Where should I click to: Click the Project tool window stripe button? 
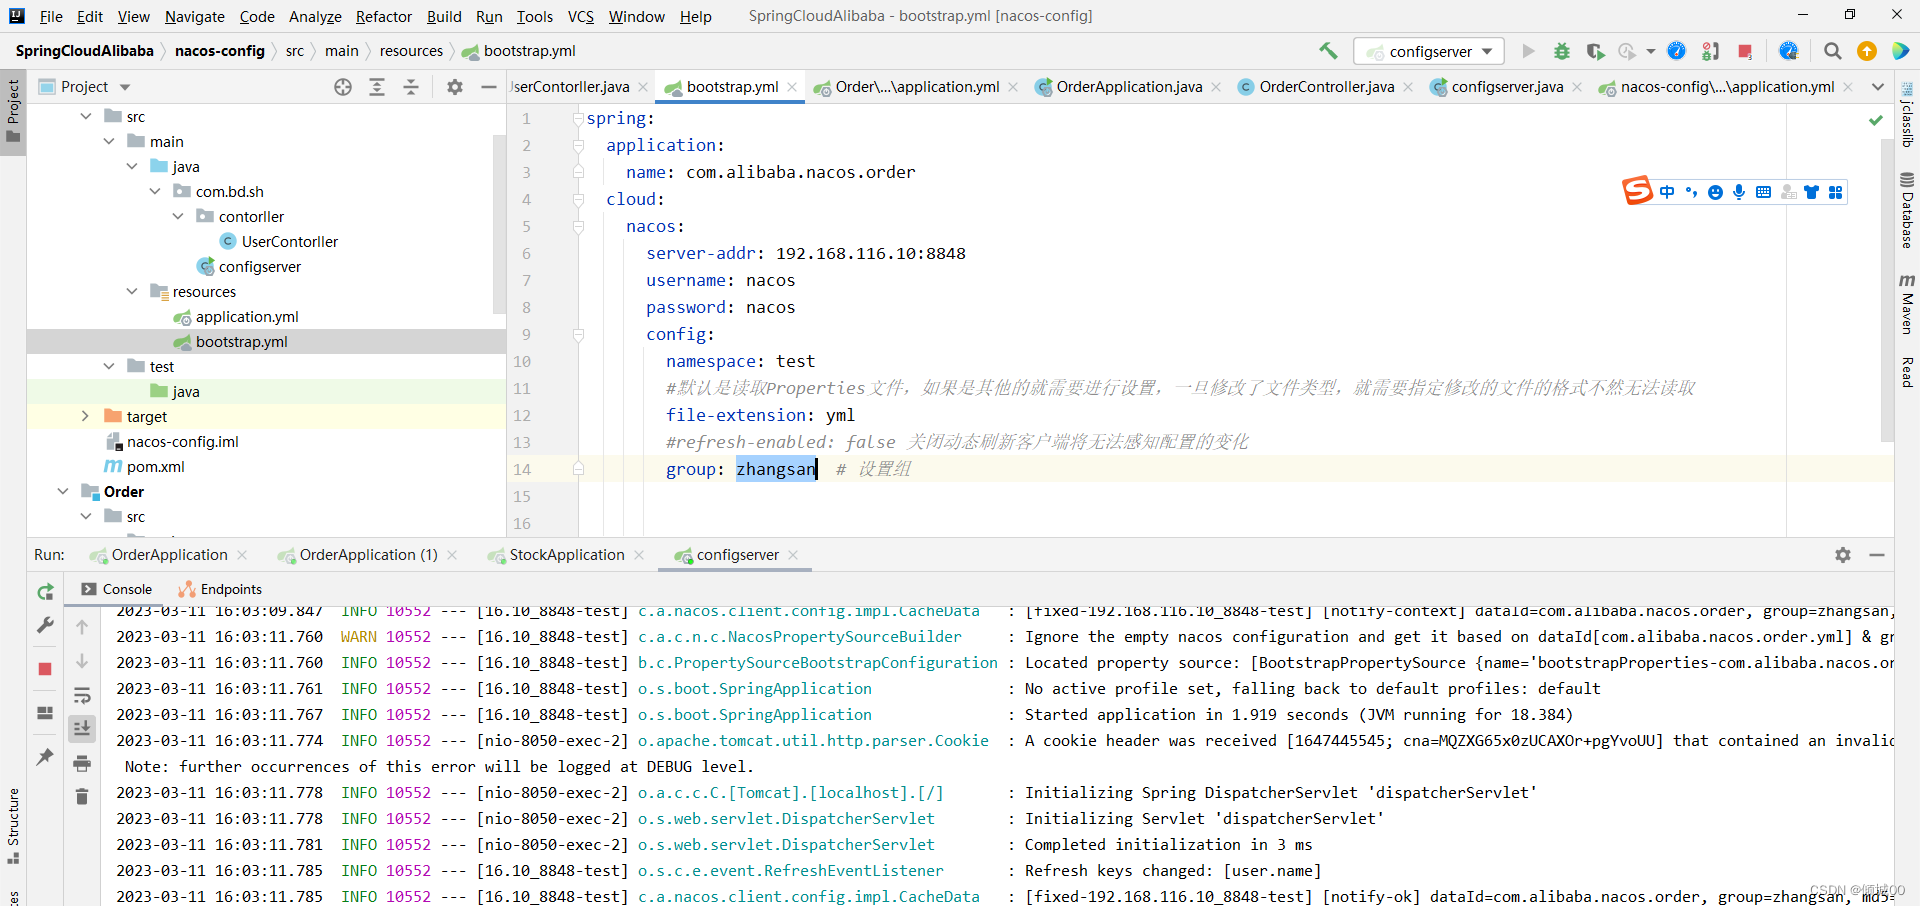click(x=13, y=110)
